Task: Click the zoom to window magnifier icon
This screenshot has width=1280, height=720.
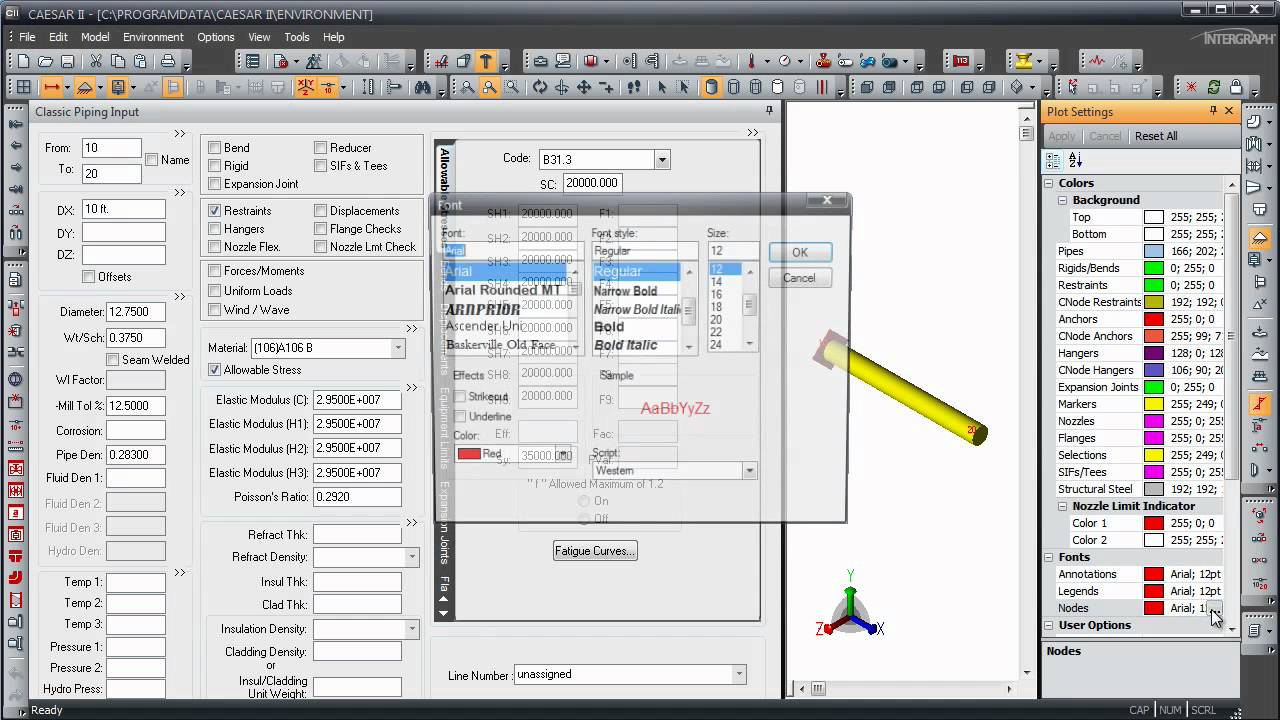Action: point(511,87)
